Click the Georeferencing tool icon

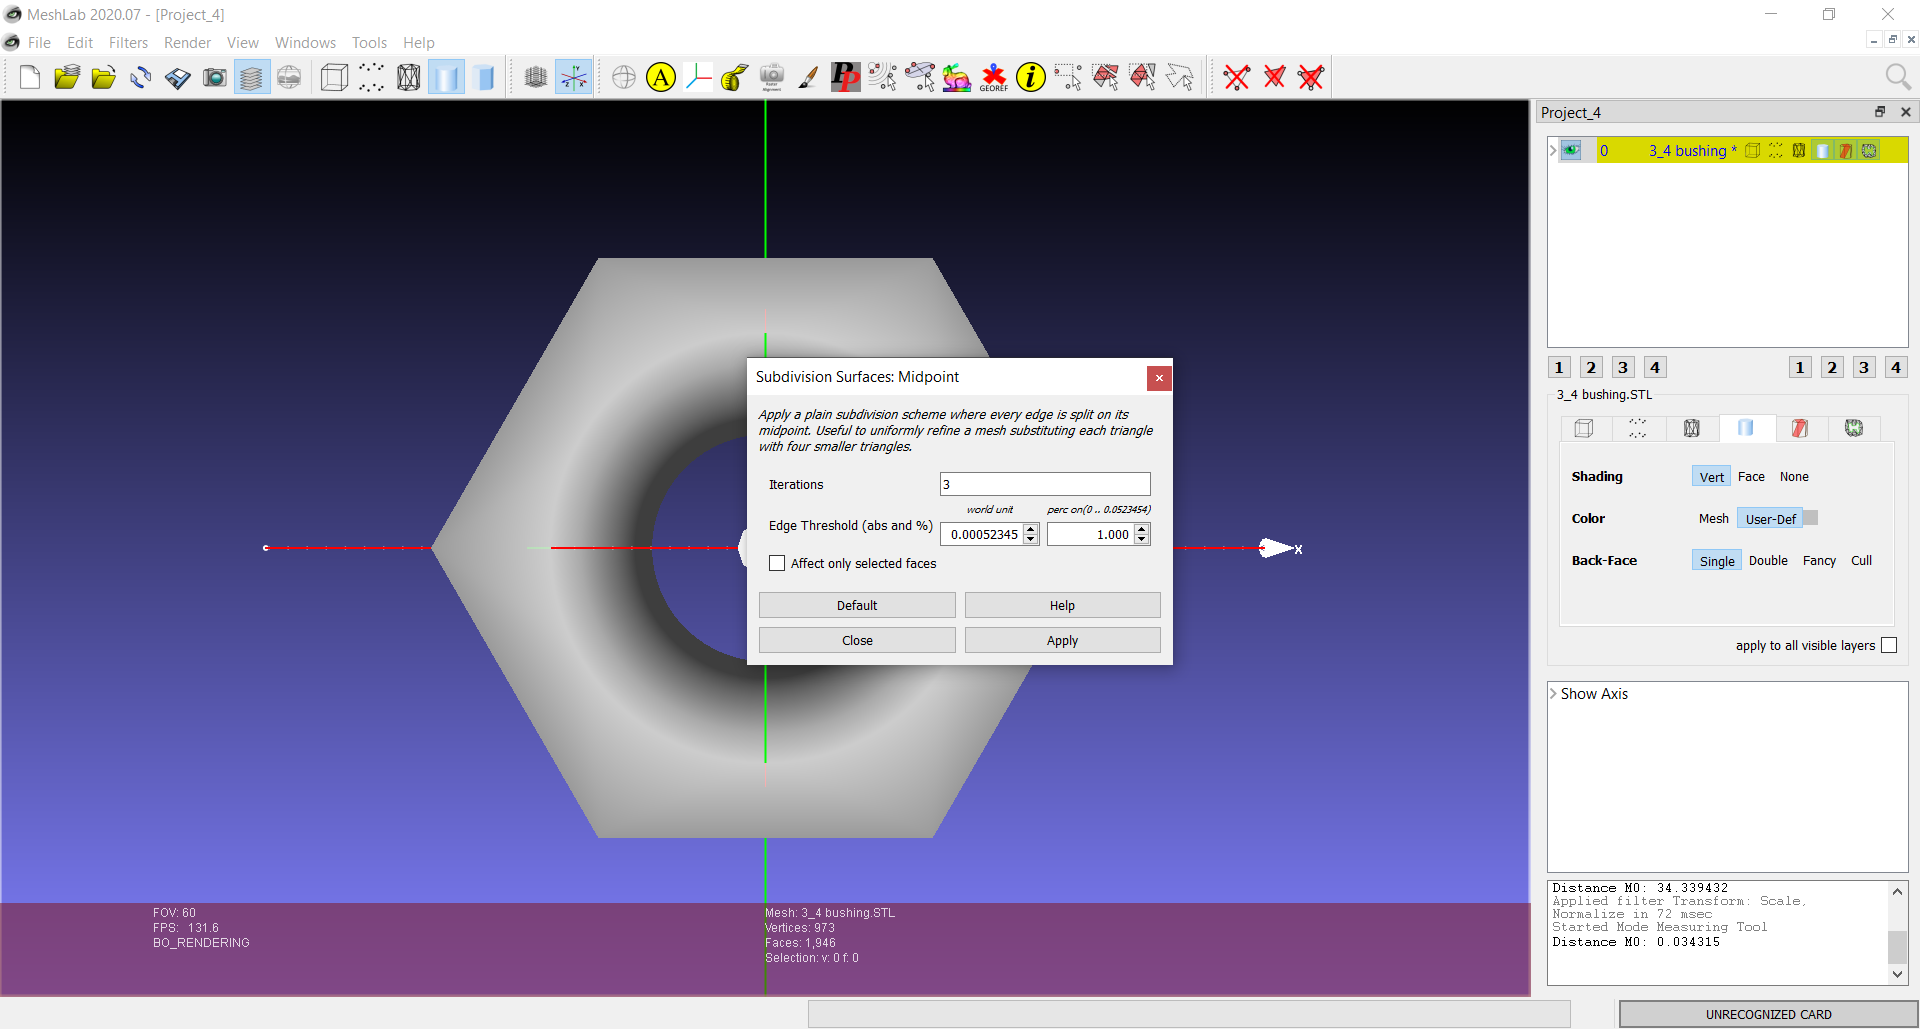click(993, 77)
